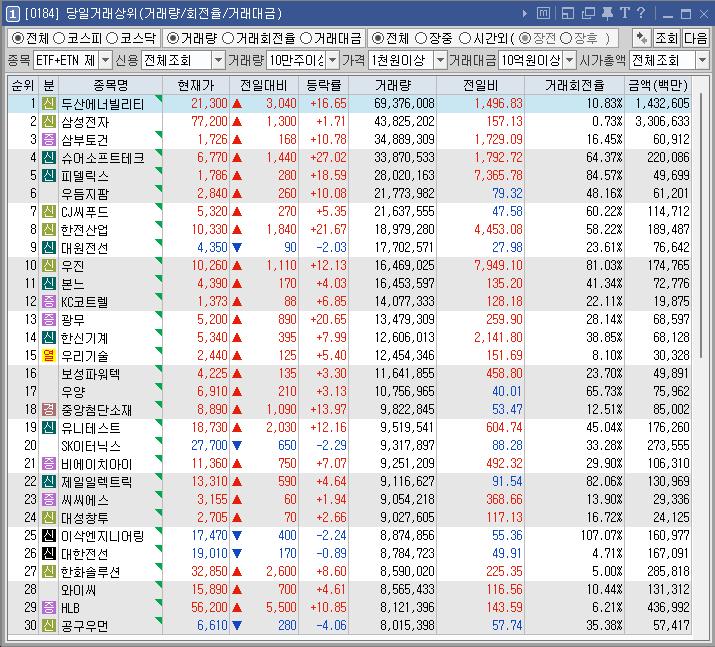Open the 신용 dropdown showing 전체조회
The height and width of the screenshot is (647, 715).
[183, 60]
